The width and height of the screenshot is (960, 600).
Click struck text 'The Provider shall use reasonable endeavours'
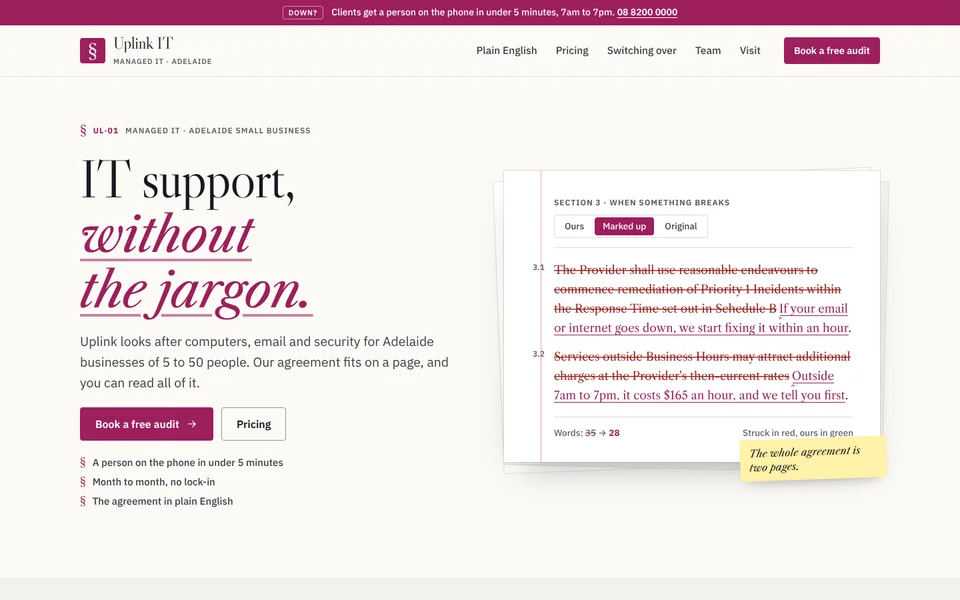(686, 270)
